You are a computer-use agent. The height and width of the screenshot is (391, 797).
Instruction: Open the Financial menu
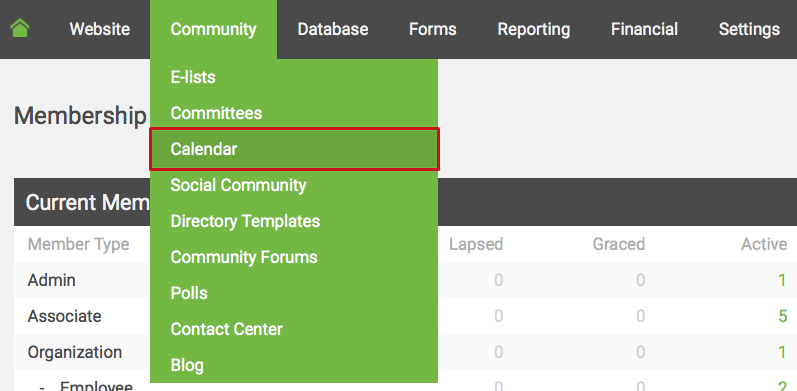[x=645, y=29]
